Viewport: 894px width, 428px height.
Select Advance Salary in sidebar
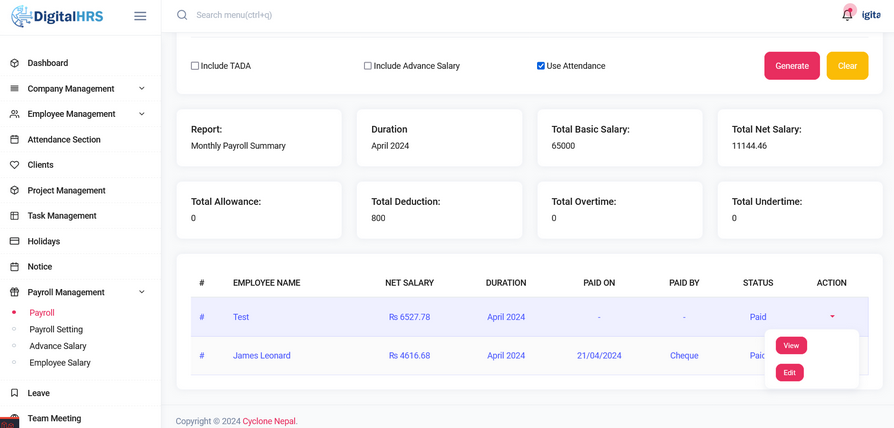pos(58,346)
